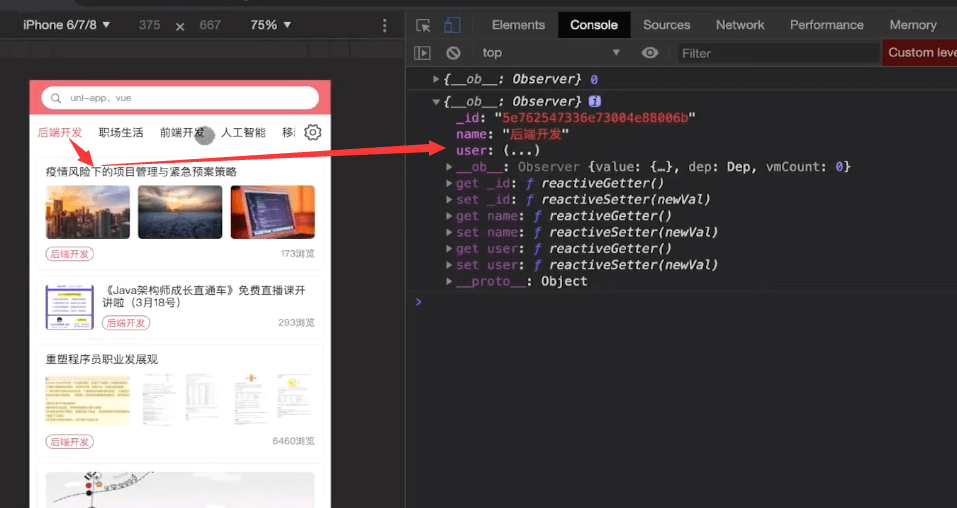Open article 重塑程序员职业发展观
This screenshot has height=508, width=957.
[x=102, y=359]
